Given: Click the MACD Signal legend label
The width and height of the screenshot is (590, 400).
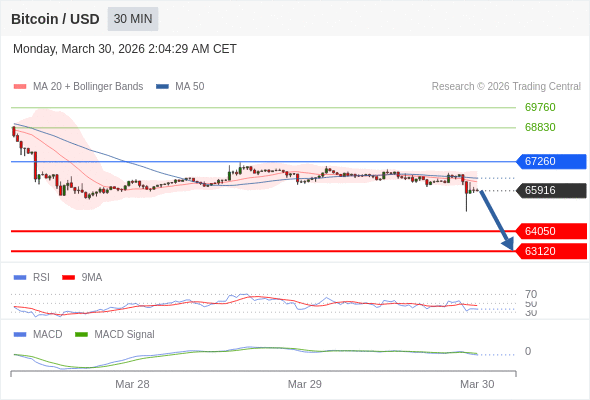Looking at the screenshot, I should click(125, 335).
